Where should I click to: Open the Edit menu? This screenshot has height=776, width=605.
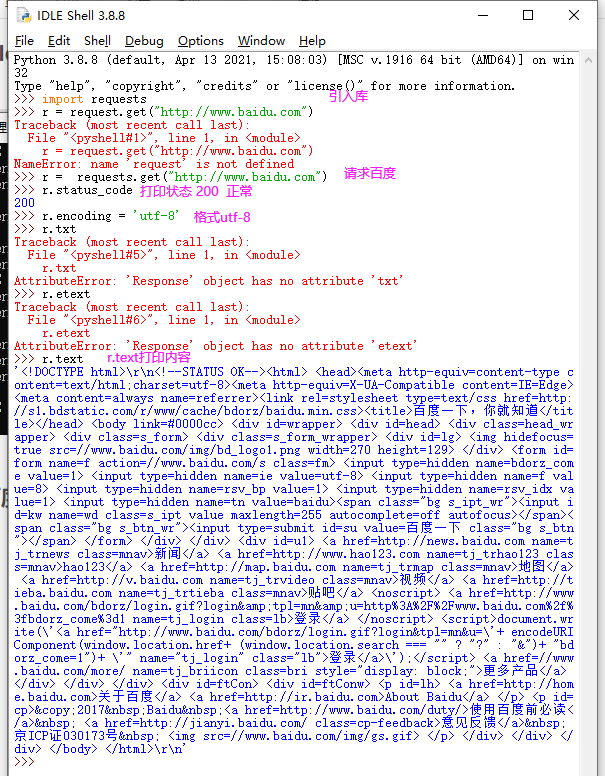coord(59,41)
